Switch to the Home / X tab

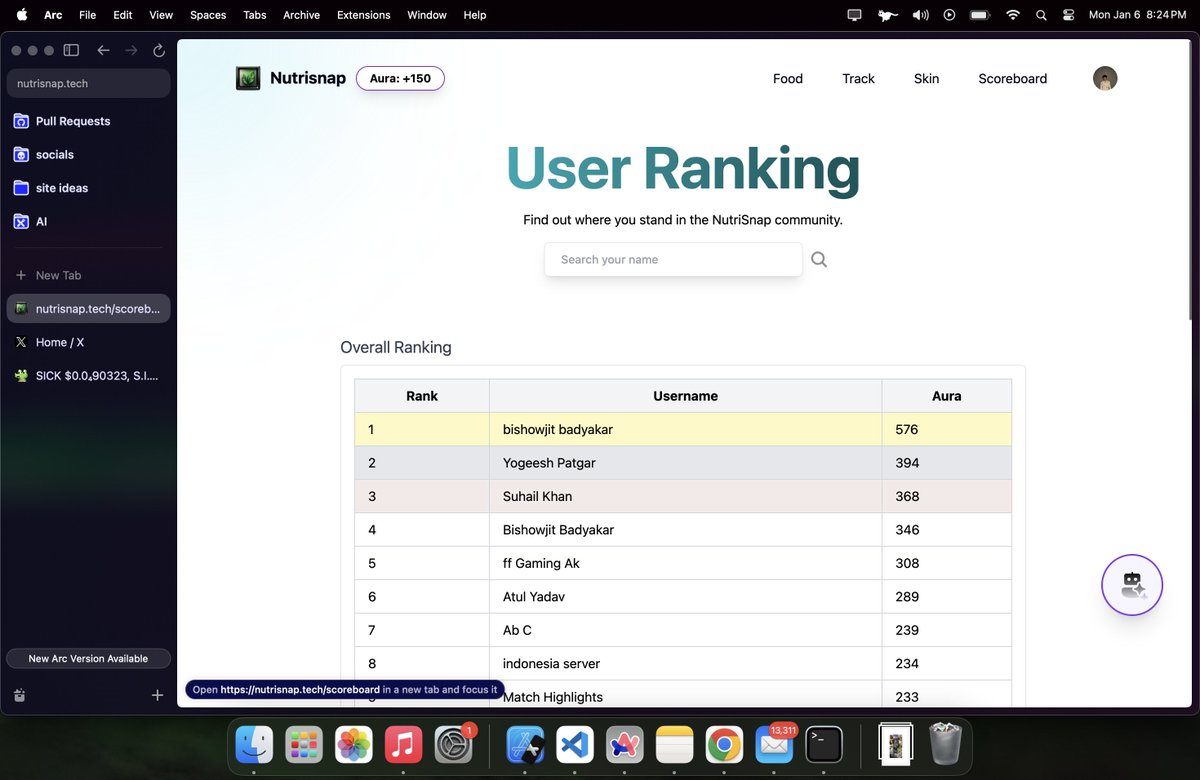coord(88,342)
